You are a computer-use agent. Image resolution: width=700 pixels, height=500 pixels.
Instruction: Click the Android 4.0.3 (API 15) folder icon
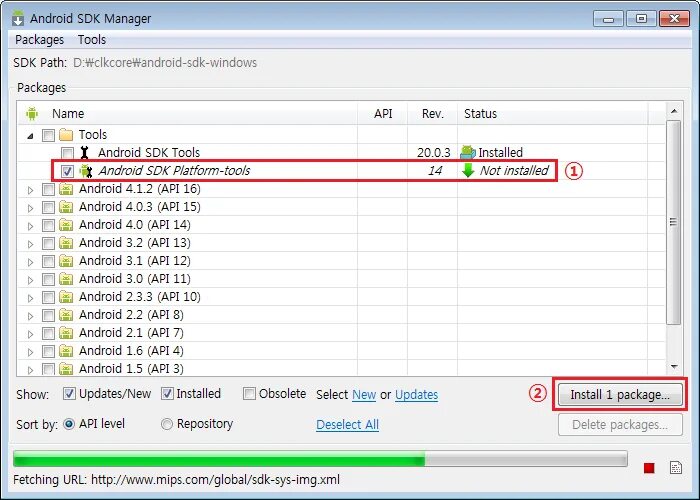(x=66, y=207)
